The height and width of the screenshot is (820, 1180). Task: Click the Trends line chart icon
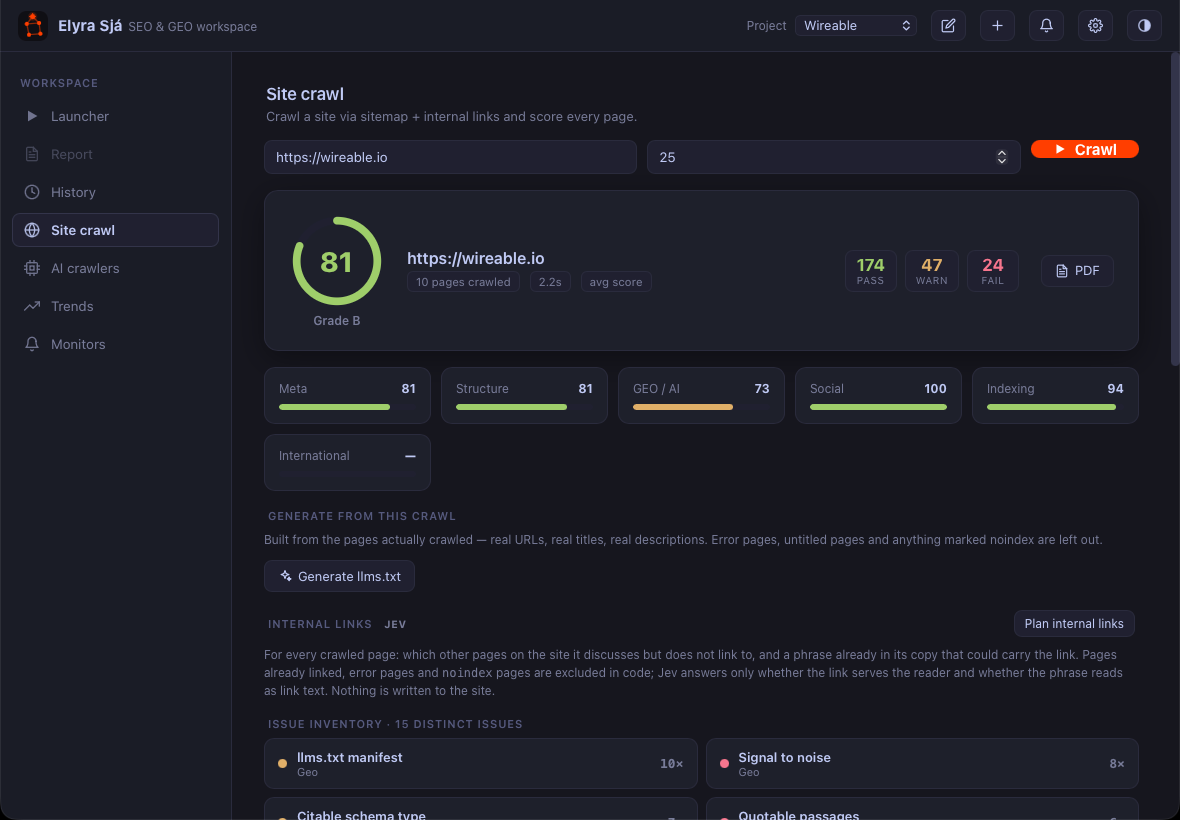pos(32,306)
